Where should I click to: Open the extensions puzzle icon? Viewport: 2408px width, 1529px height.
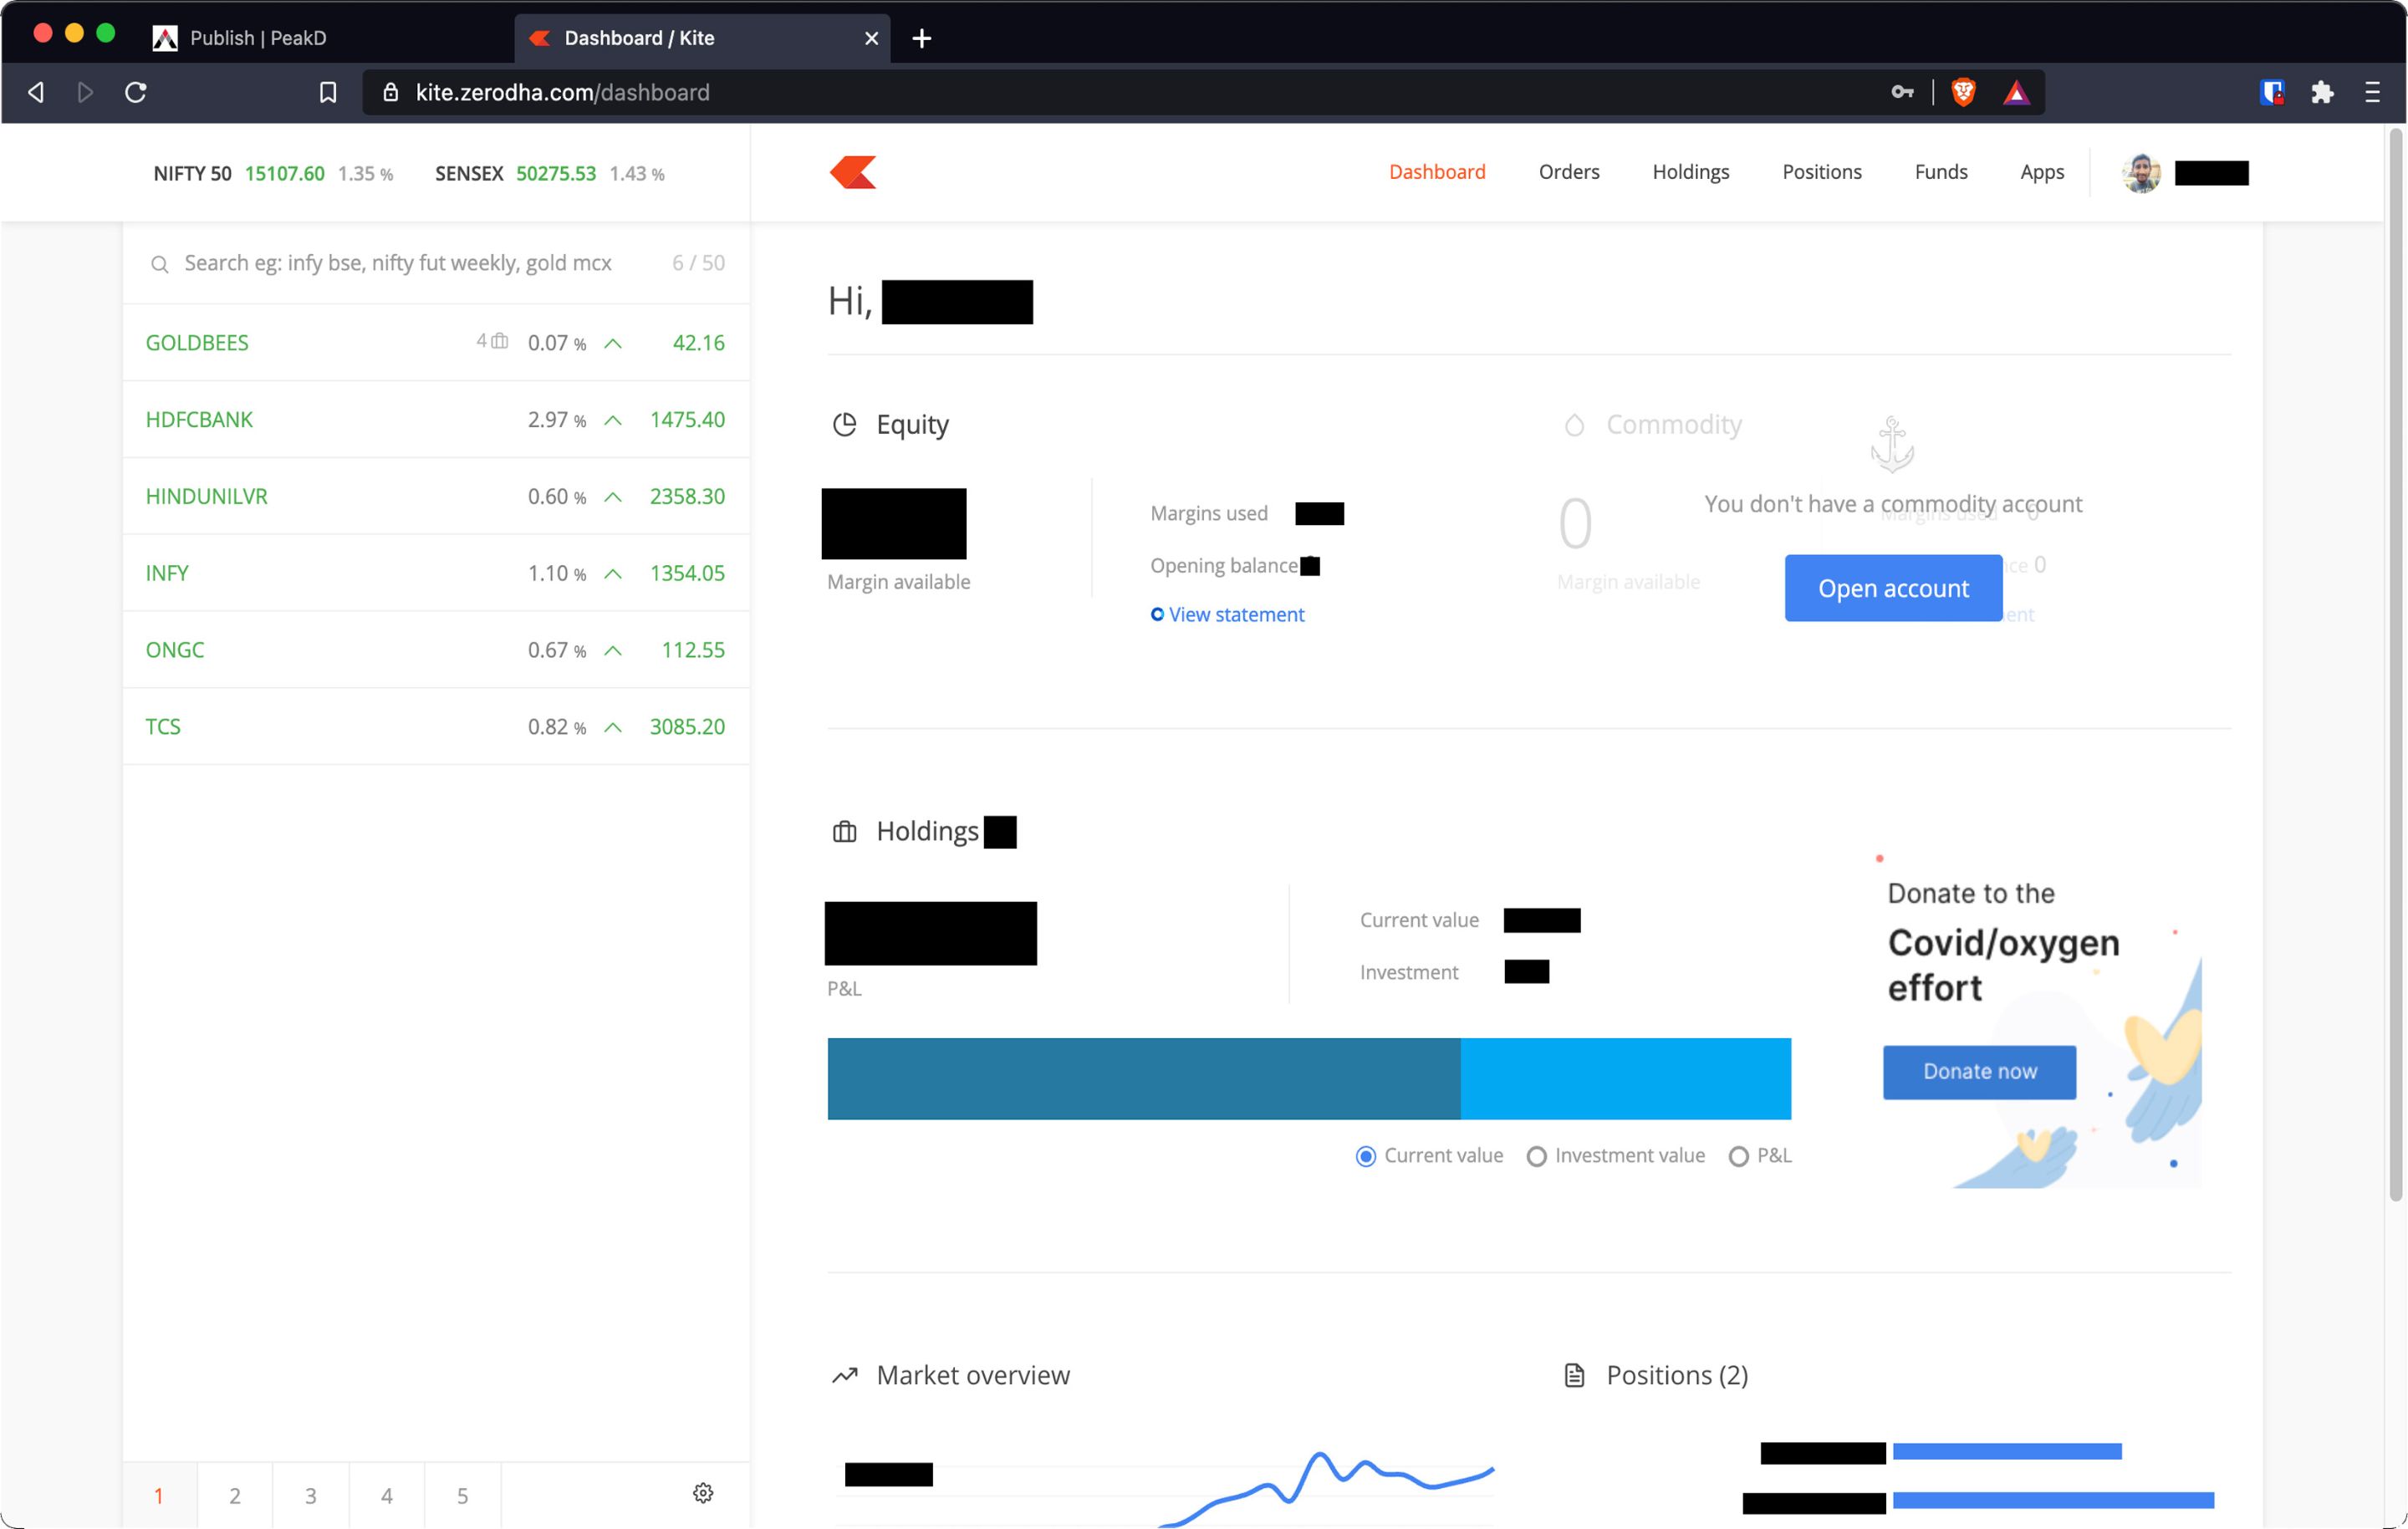coord(2322,92)
